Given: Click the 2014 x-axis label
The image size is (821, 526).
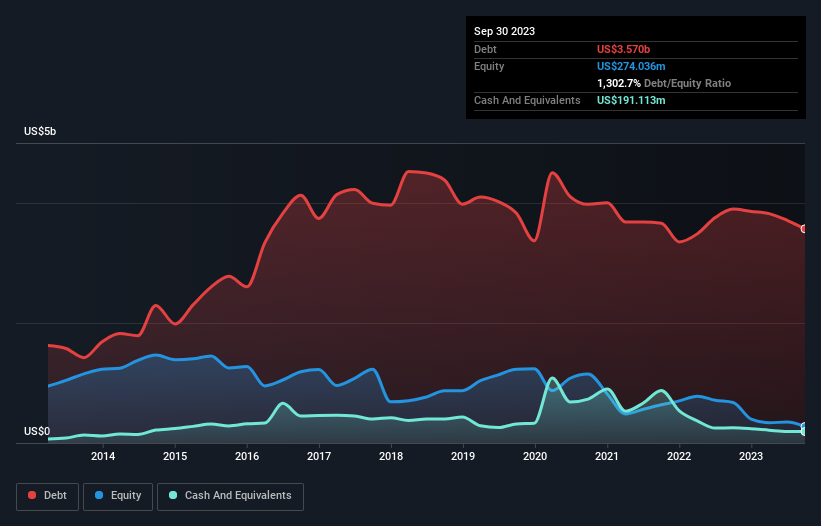Looking at the screenshot, I should coord(103,456).
